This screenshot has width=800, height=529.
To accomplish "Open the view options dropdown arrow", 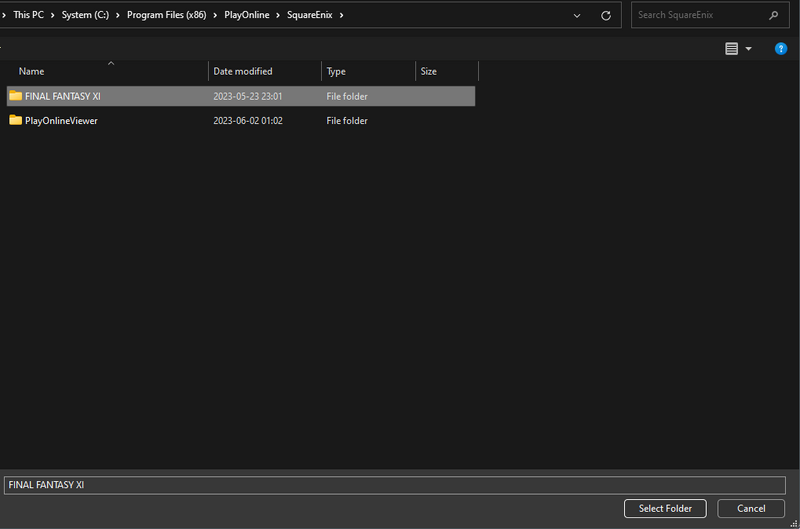I will click(748, 49).
